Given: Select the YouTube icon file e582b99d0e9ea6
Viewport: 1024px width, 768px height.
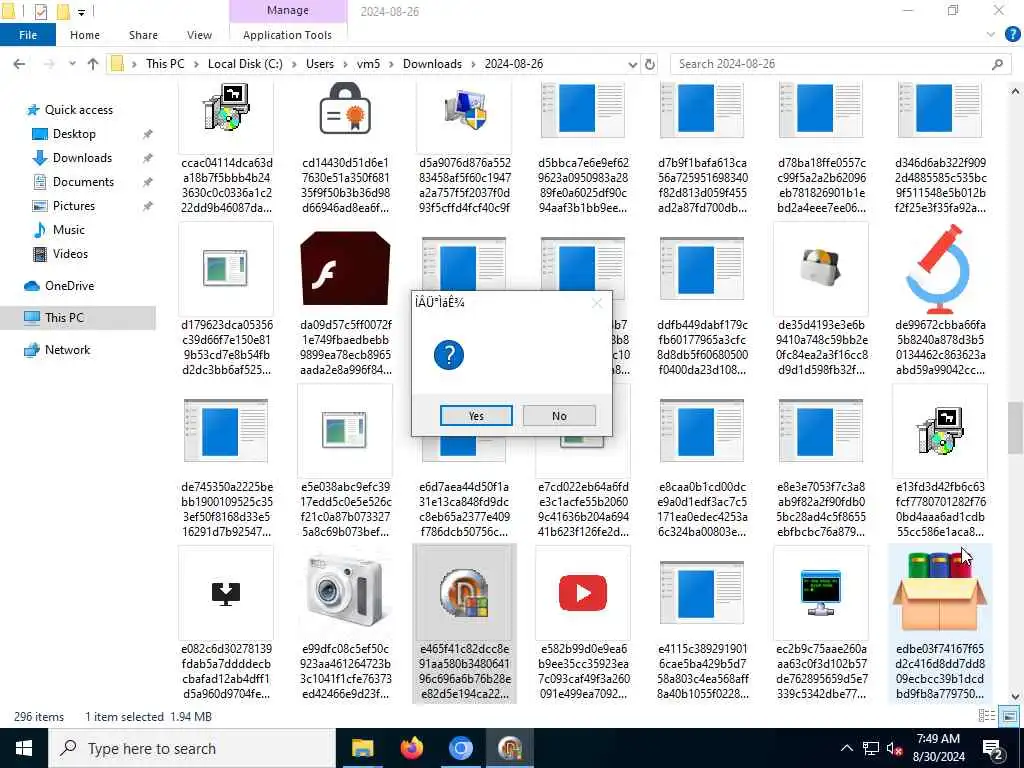Looking at the screenshot, I should (x=583, y=624).
